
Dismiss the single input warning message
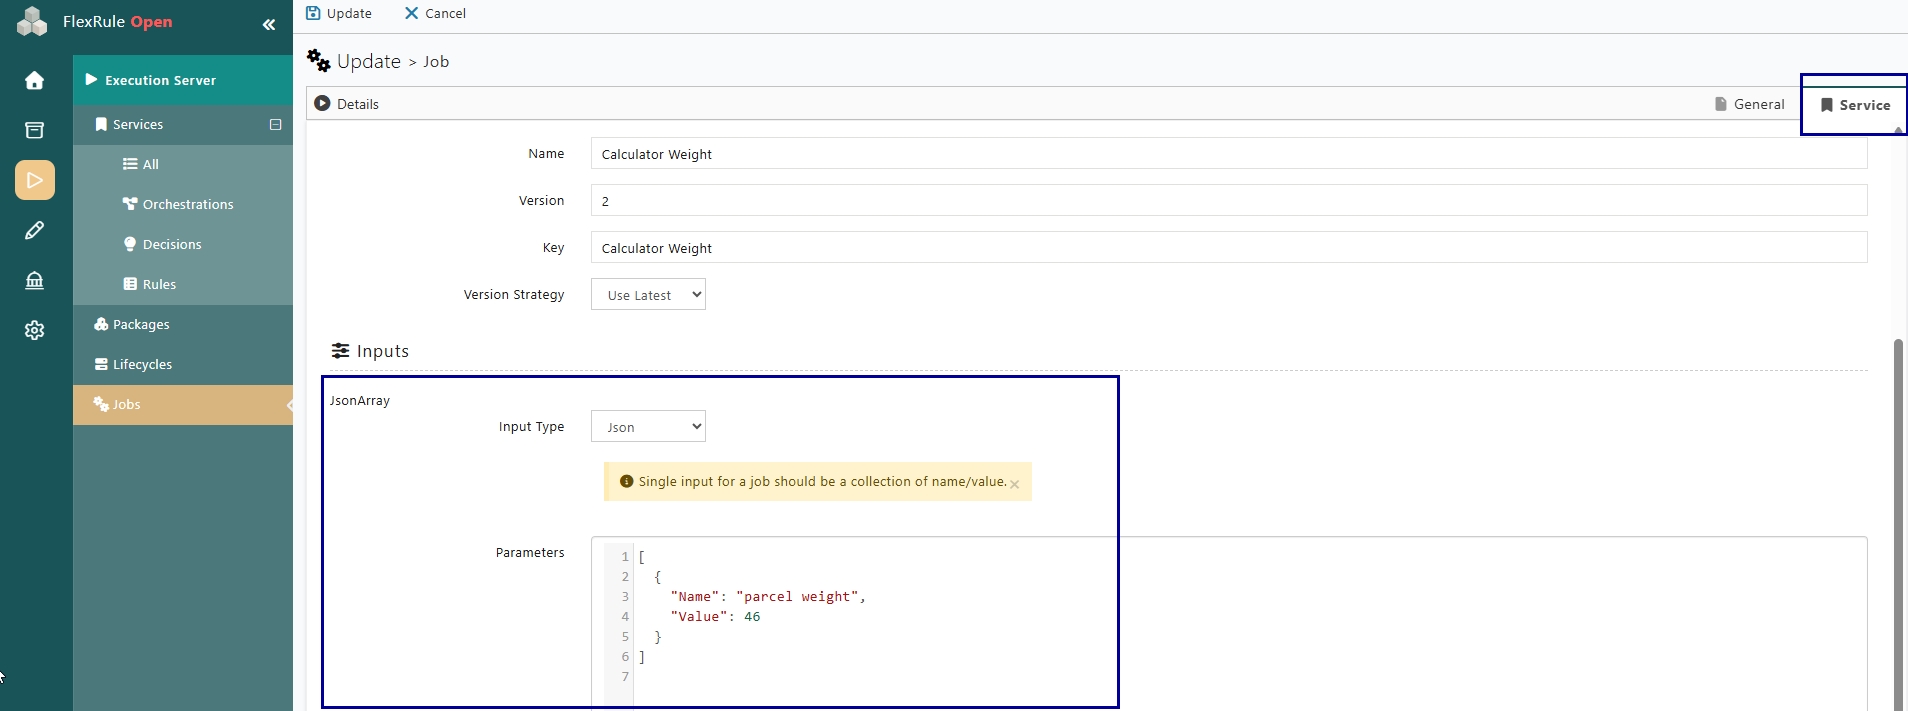pyautogui.click(x=1014, y=484)
